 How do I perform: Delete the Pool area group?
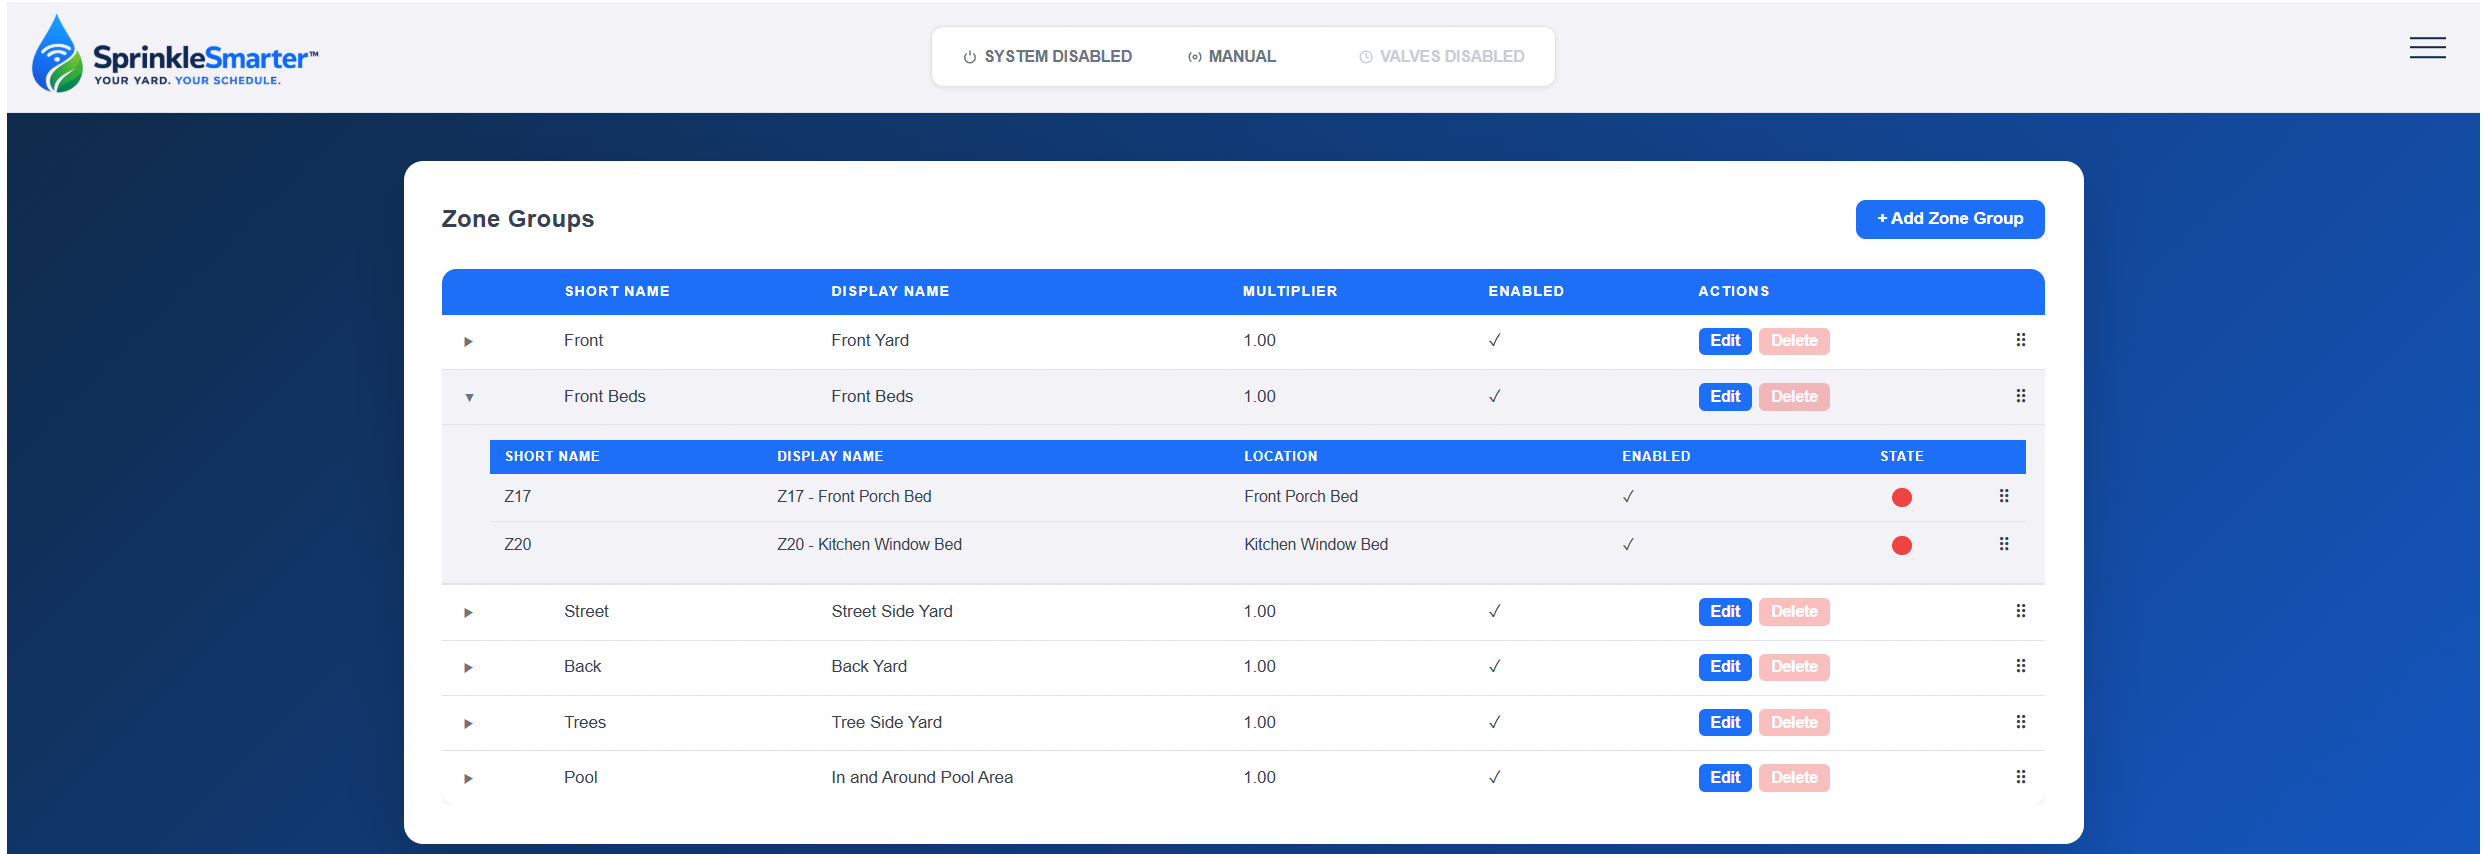1793,778
